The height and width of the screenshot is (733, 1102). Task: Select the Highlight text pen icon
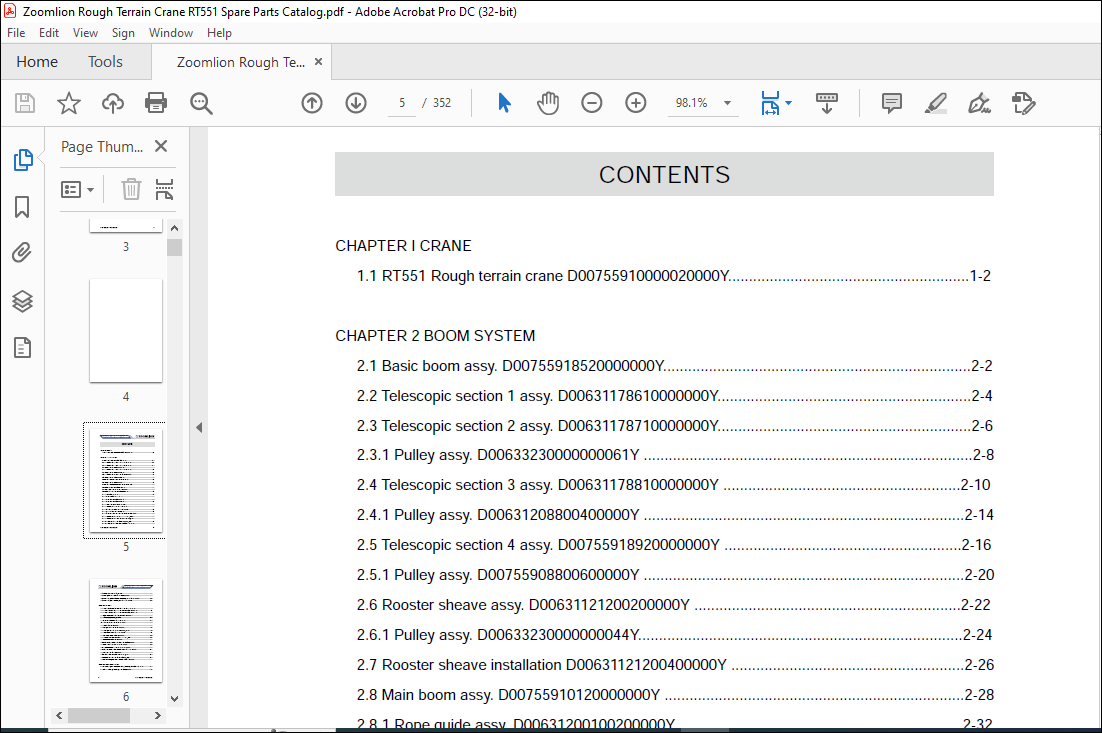pos(935,103)
